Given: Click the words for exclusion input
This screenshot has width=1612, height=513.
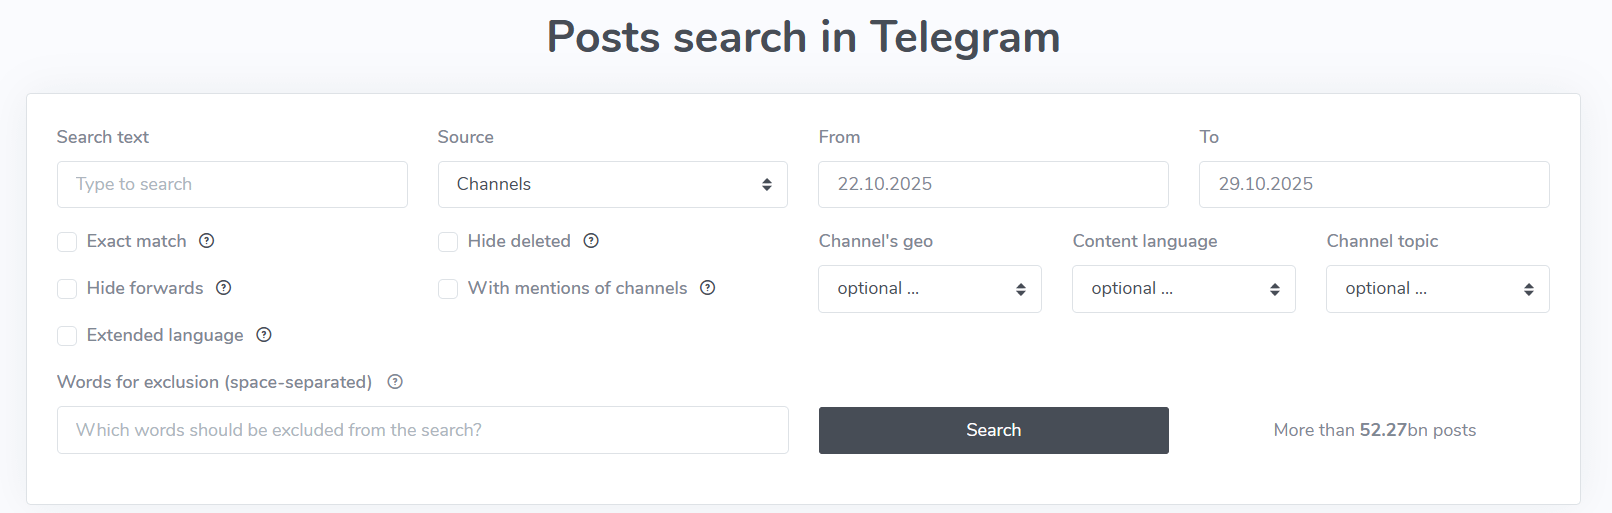Looking at the screenshot, I should point(422,430).
